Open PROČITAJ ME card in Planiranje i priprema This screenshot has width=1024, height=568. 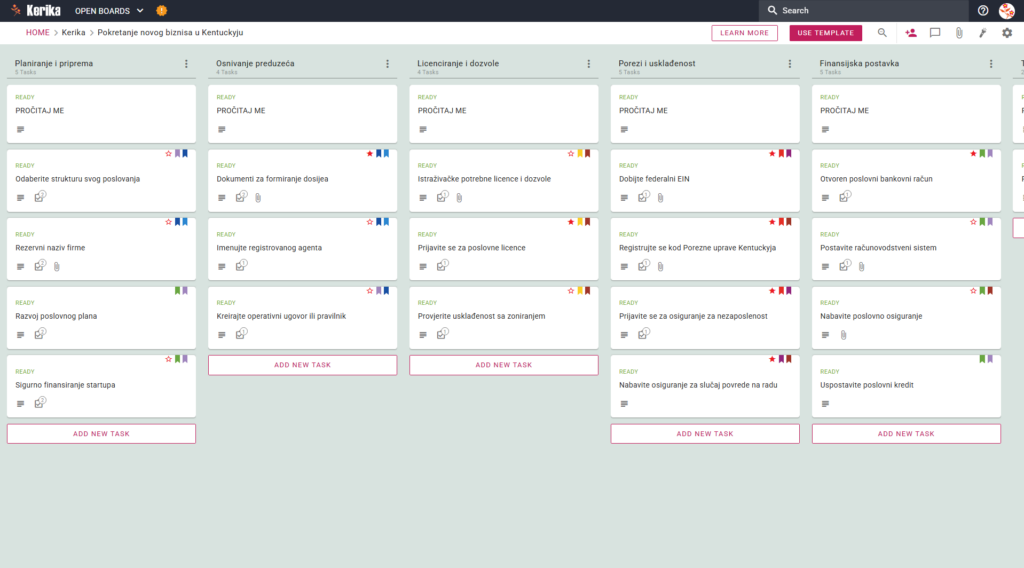(101, 114)
